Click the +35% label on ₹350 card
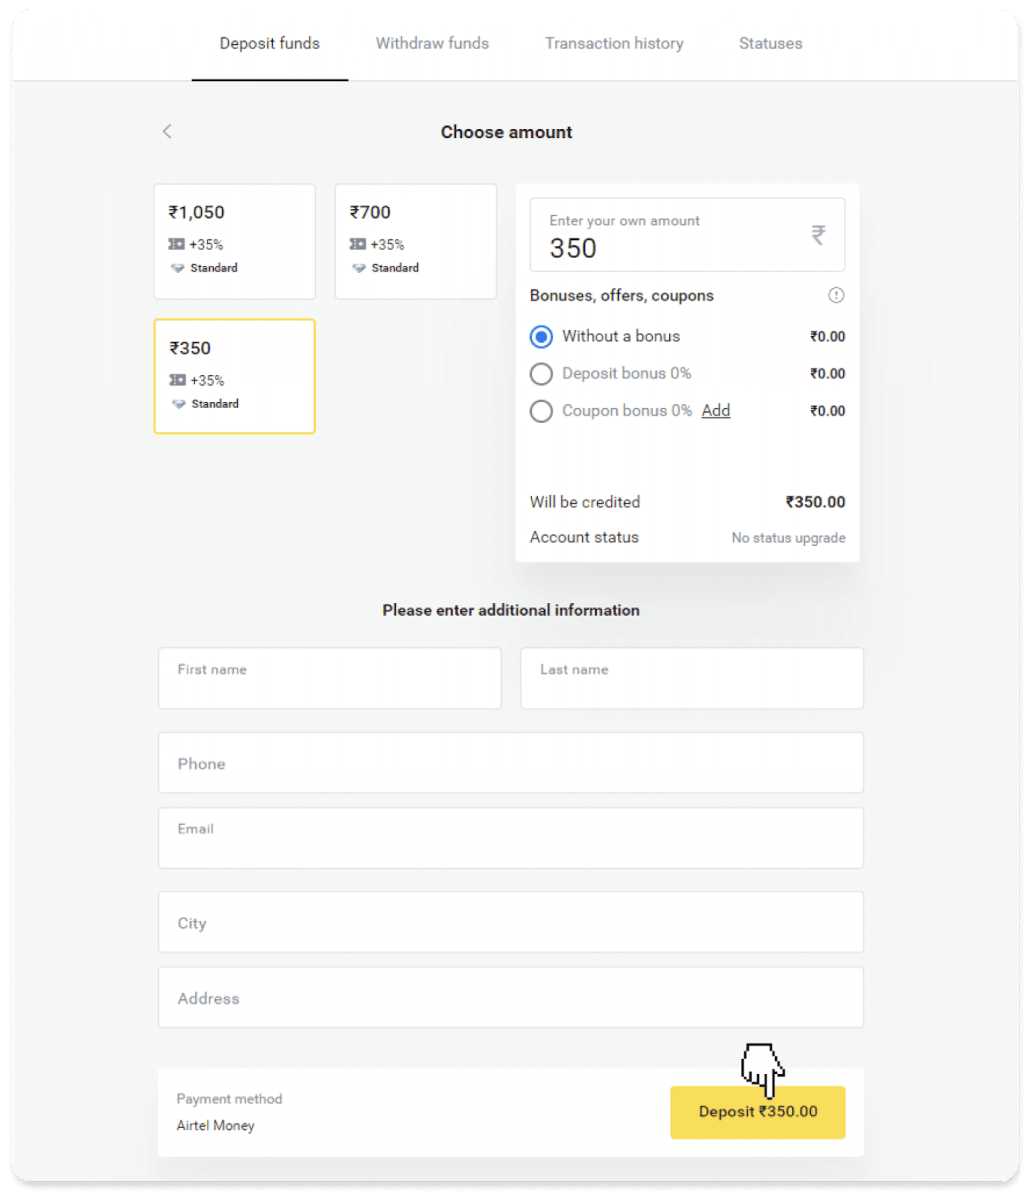The image size is (1033, 1200). (x=206, y=380)
